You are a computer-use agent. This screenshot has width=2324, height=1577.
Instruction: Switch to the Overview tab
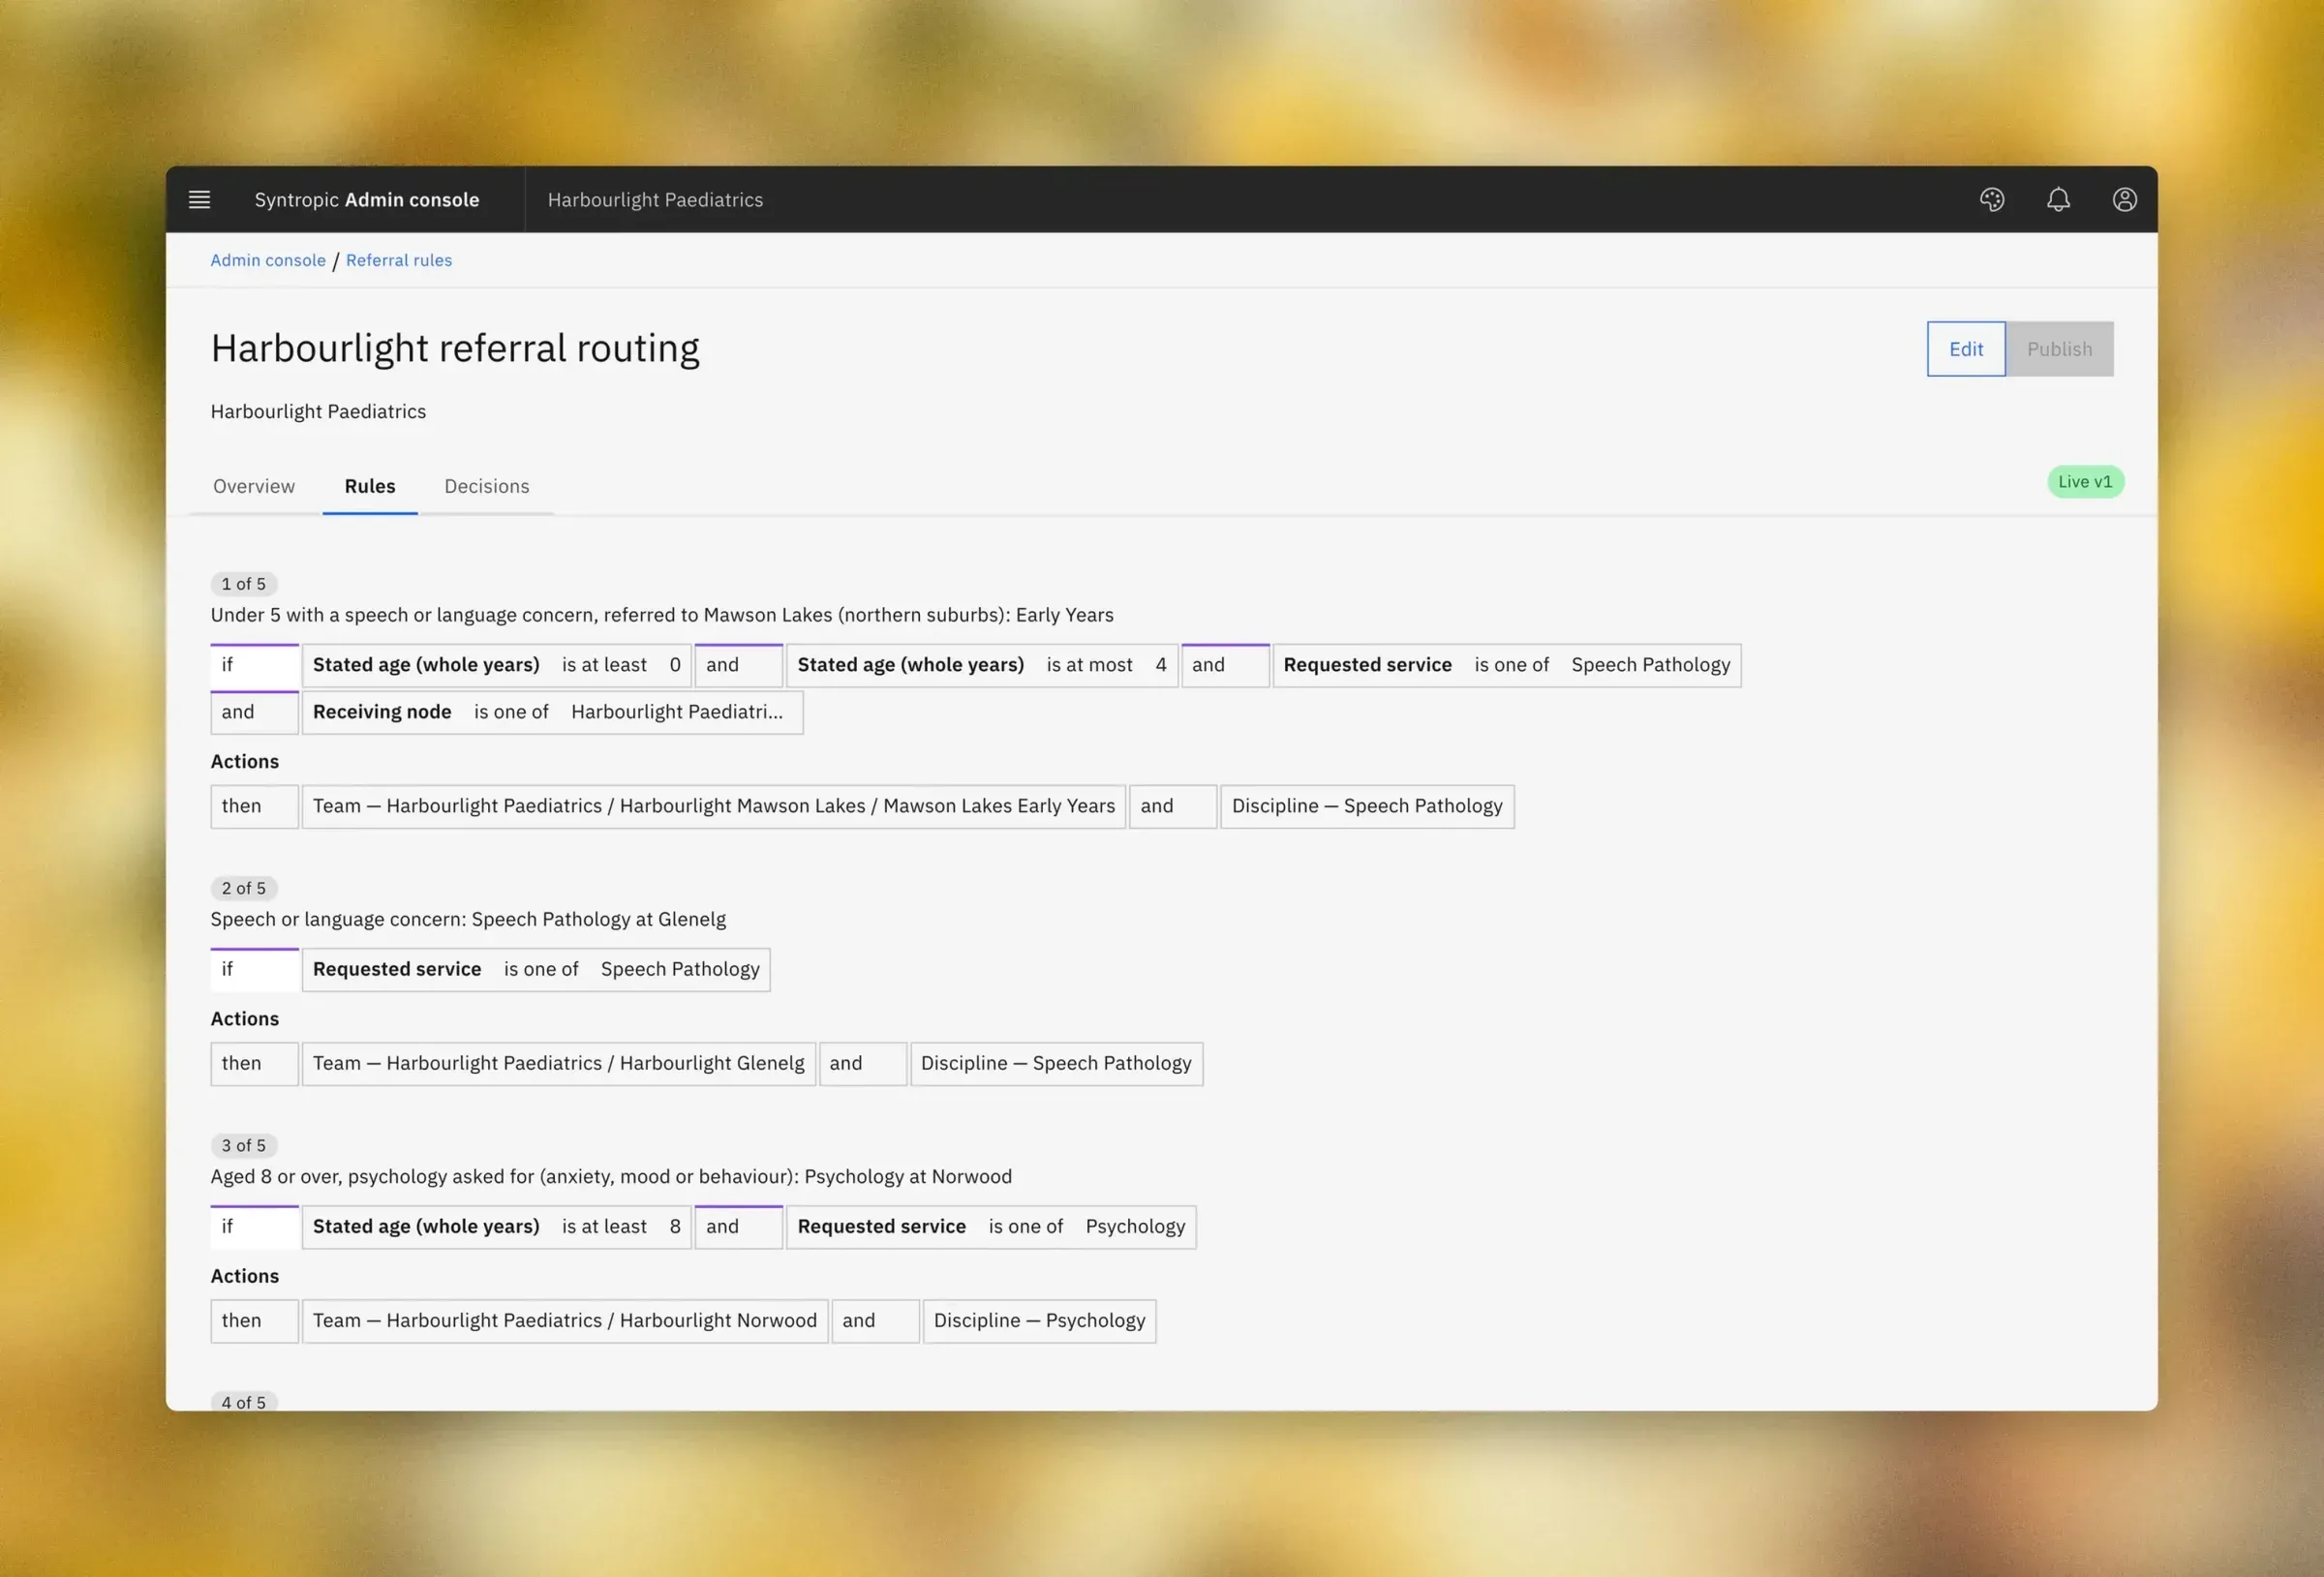[254, 486]
